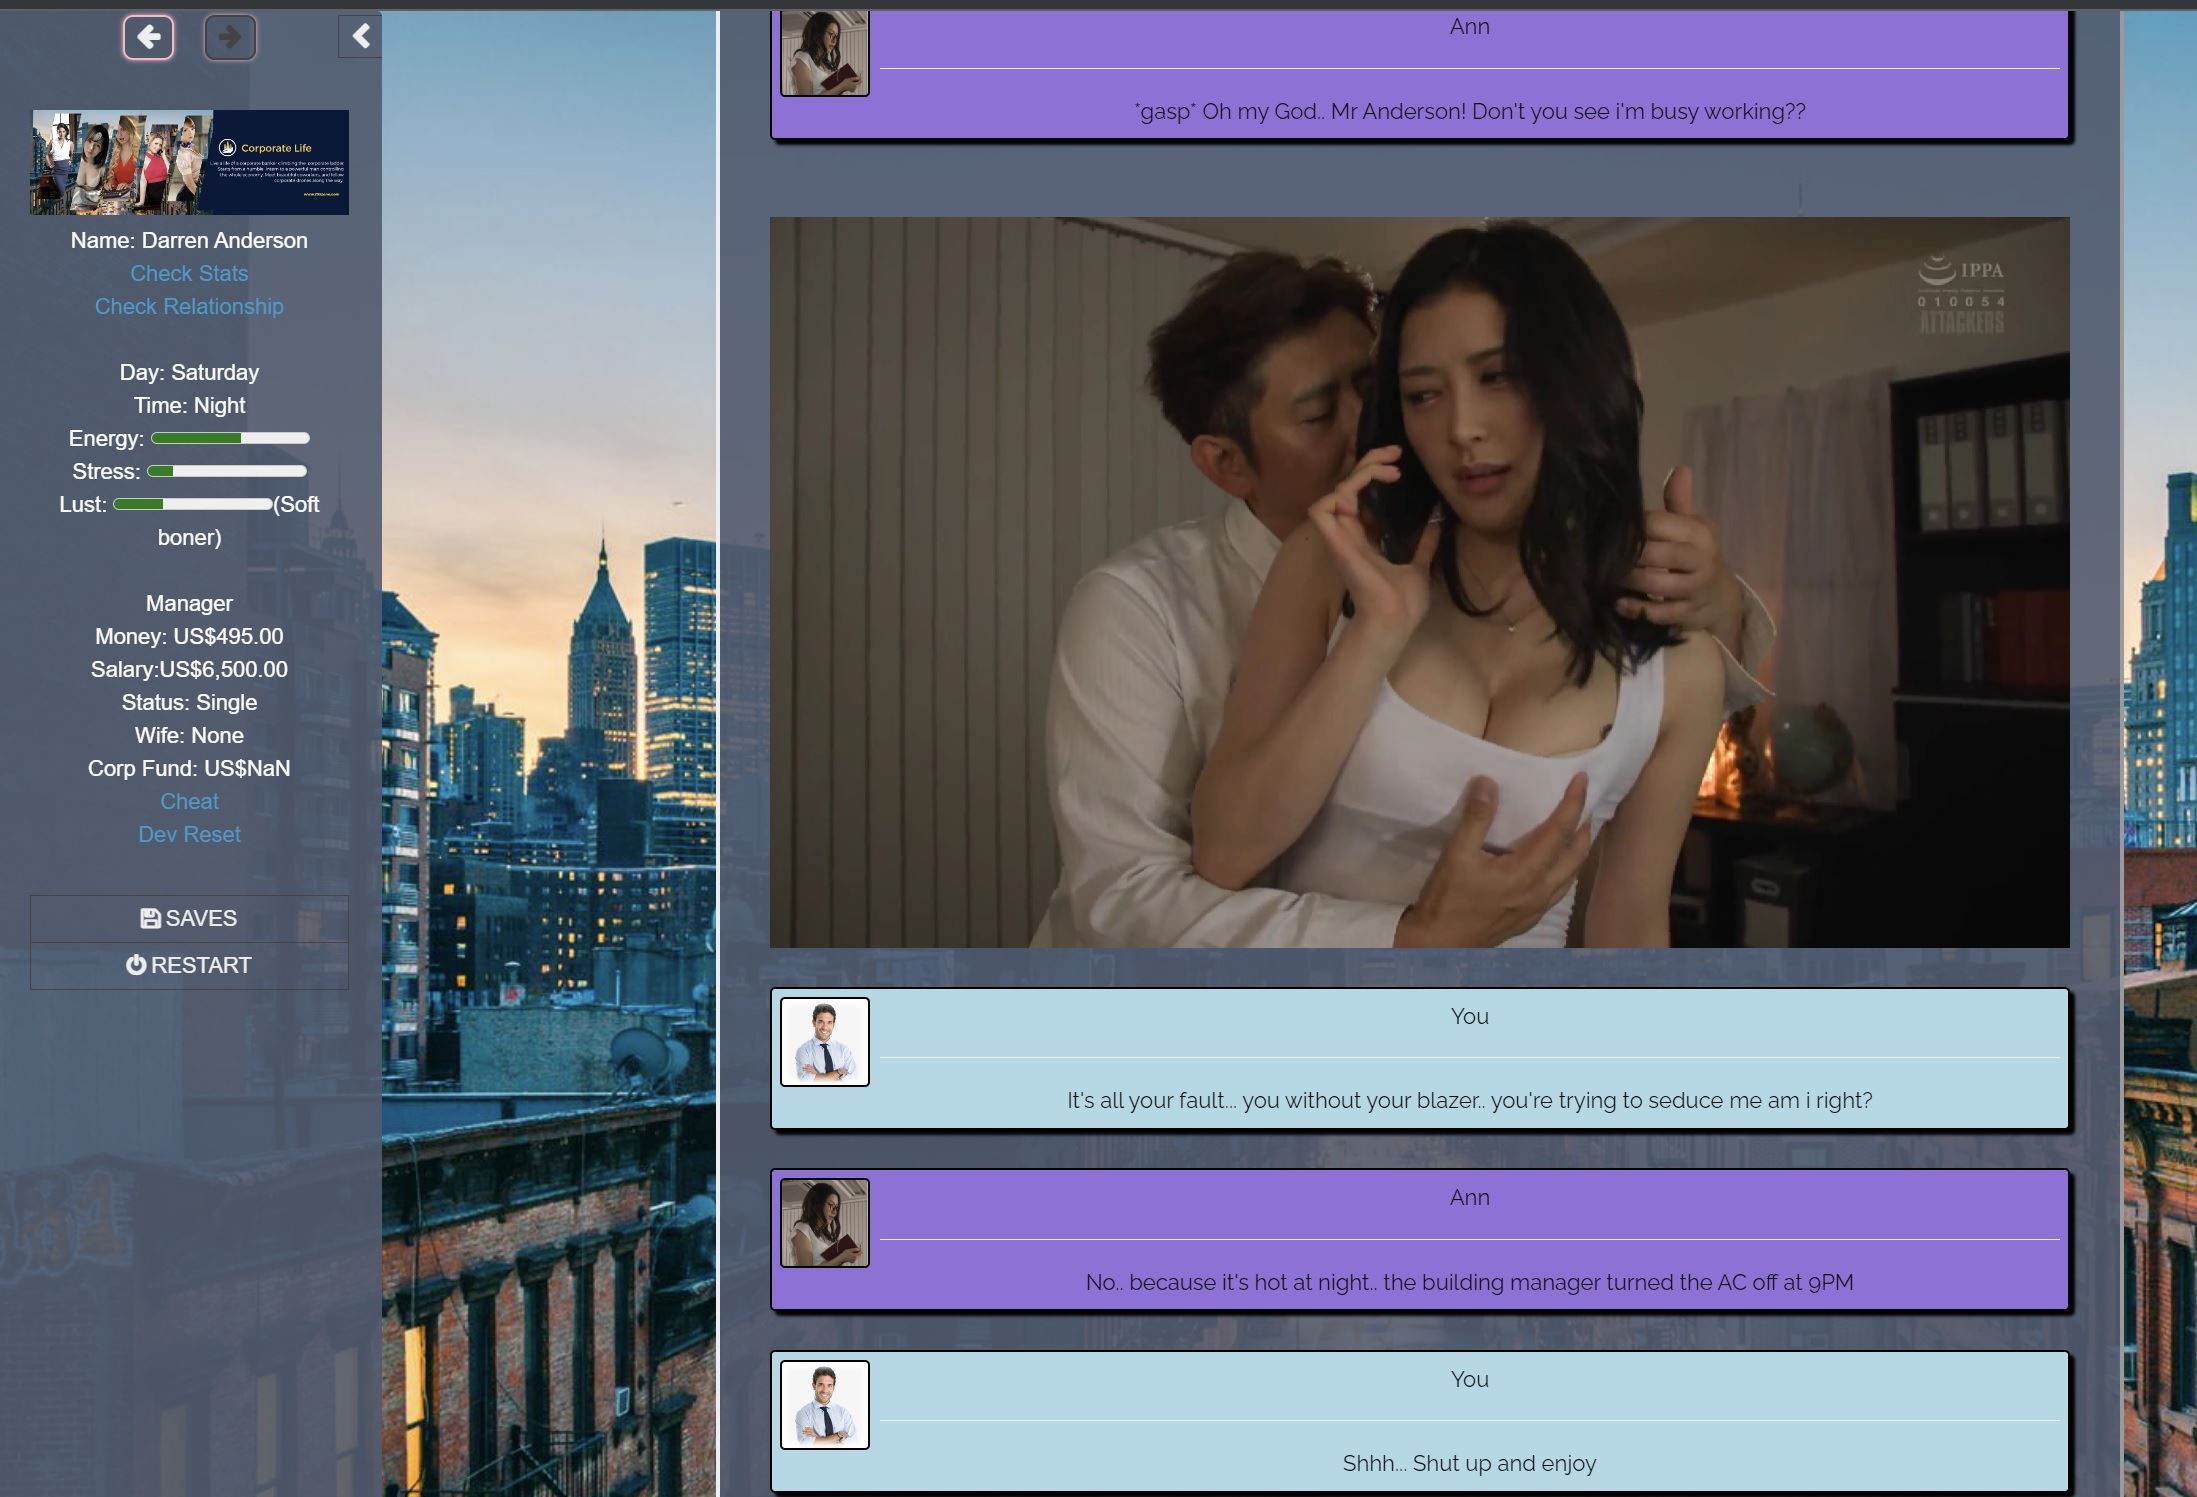This screenshot has width=2197, height=1497.
Task: Click your avatar in blazer message
Action: click(824, 1041)
